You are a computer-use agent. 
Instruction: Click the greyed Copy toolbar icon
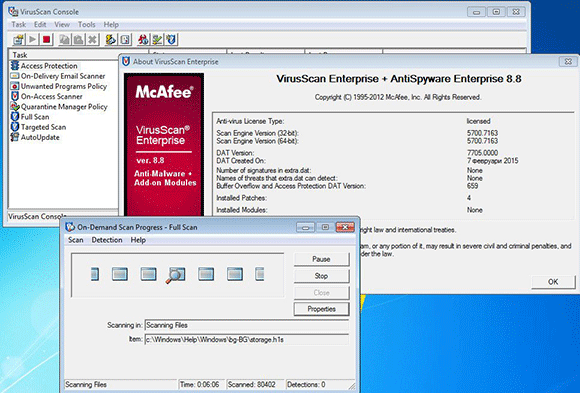pyautogui.click(x=64, y=39)
